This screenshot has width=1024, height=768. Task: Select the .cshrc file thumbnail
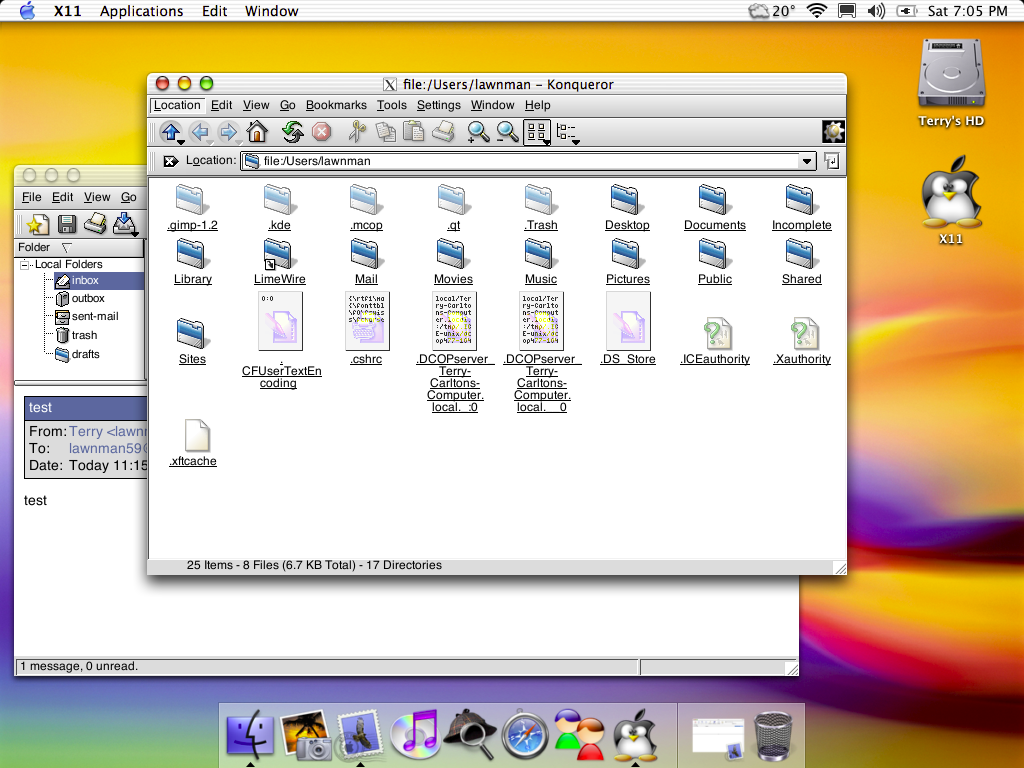[x=366, y=321]
